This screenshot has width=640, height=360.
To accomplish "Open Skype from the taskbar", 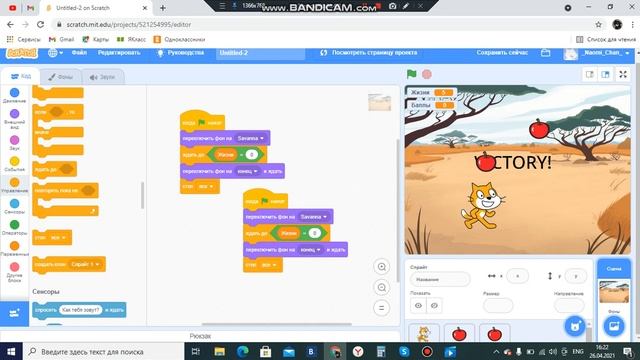I will 404,351.
